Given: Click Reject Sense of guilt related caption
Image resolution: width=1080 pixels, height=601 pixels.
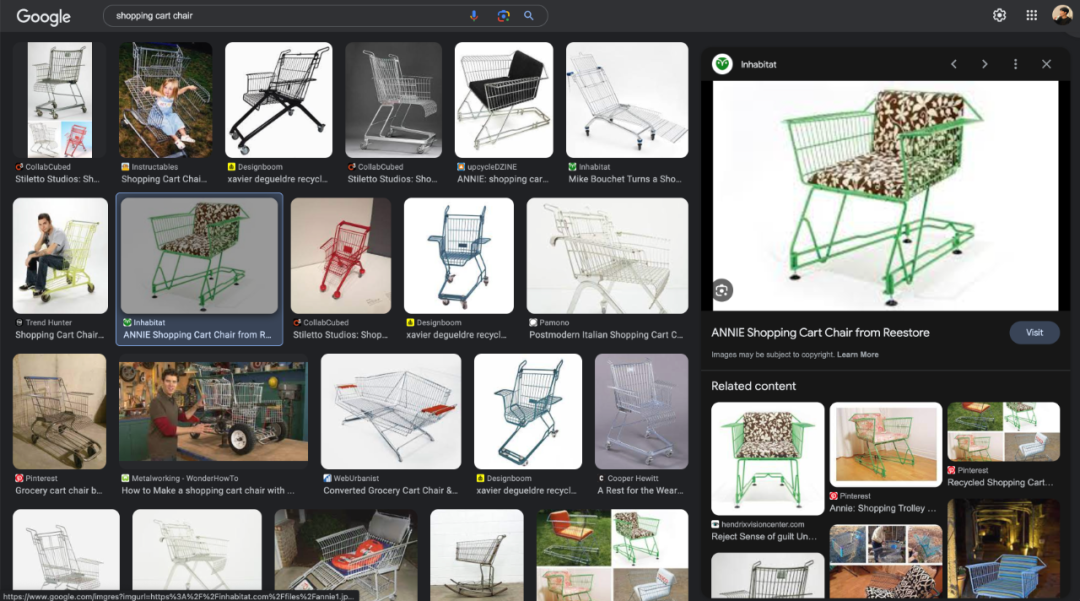Looking at the screenshot, I should [764, 536].
